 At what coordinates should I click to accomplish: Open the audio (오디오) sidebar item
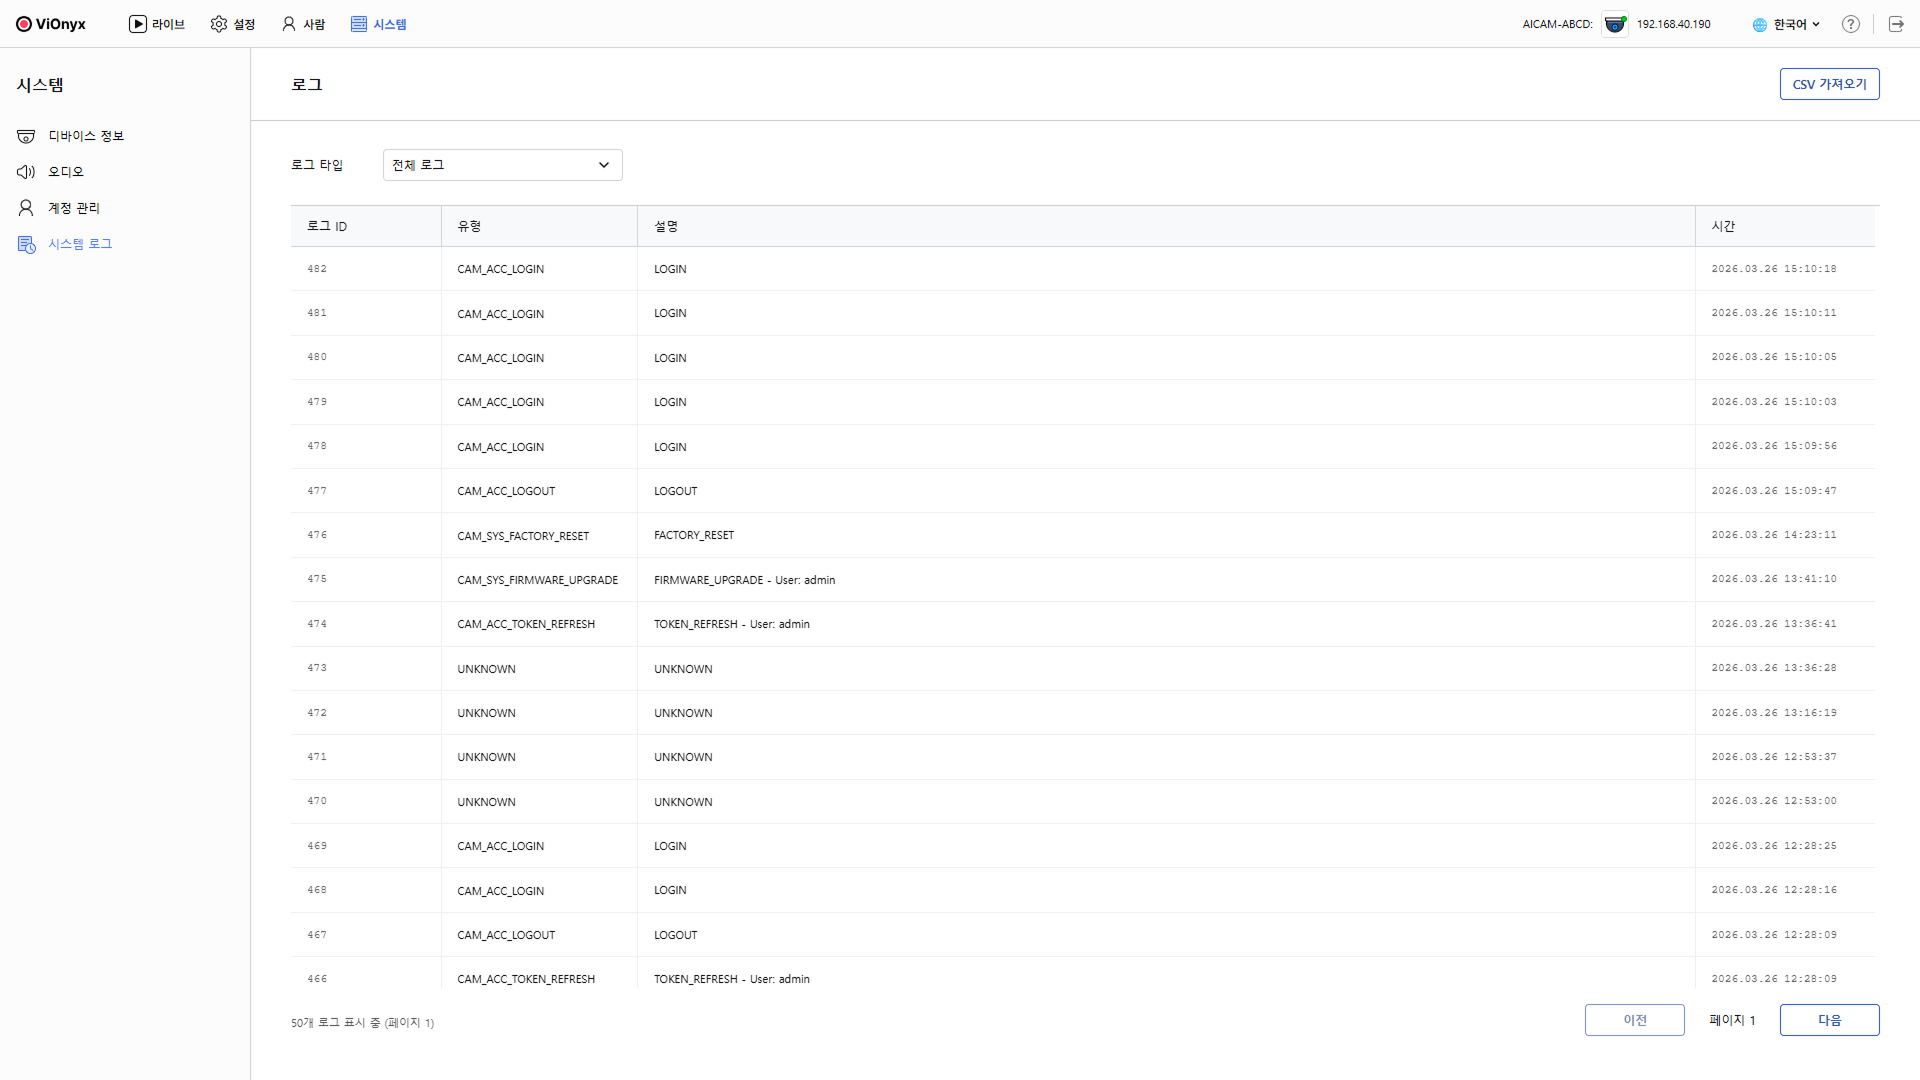[x=65, y=172]
